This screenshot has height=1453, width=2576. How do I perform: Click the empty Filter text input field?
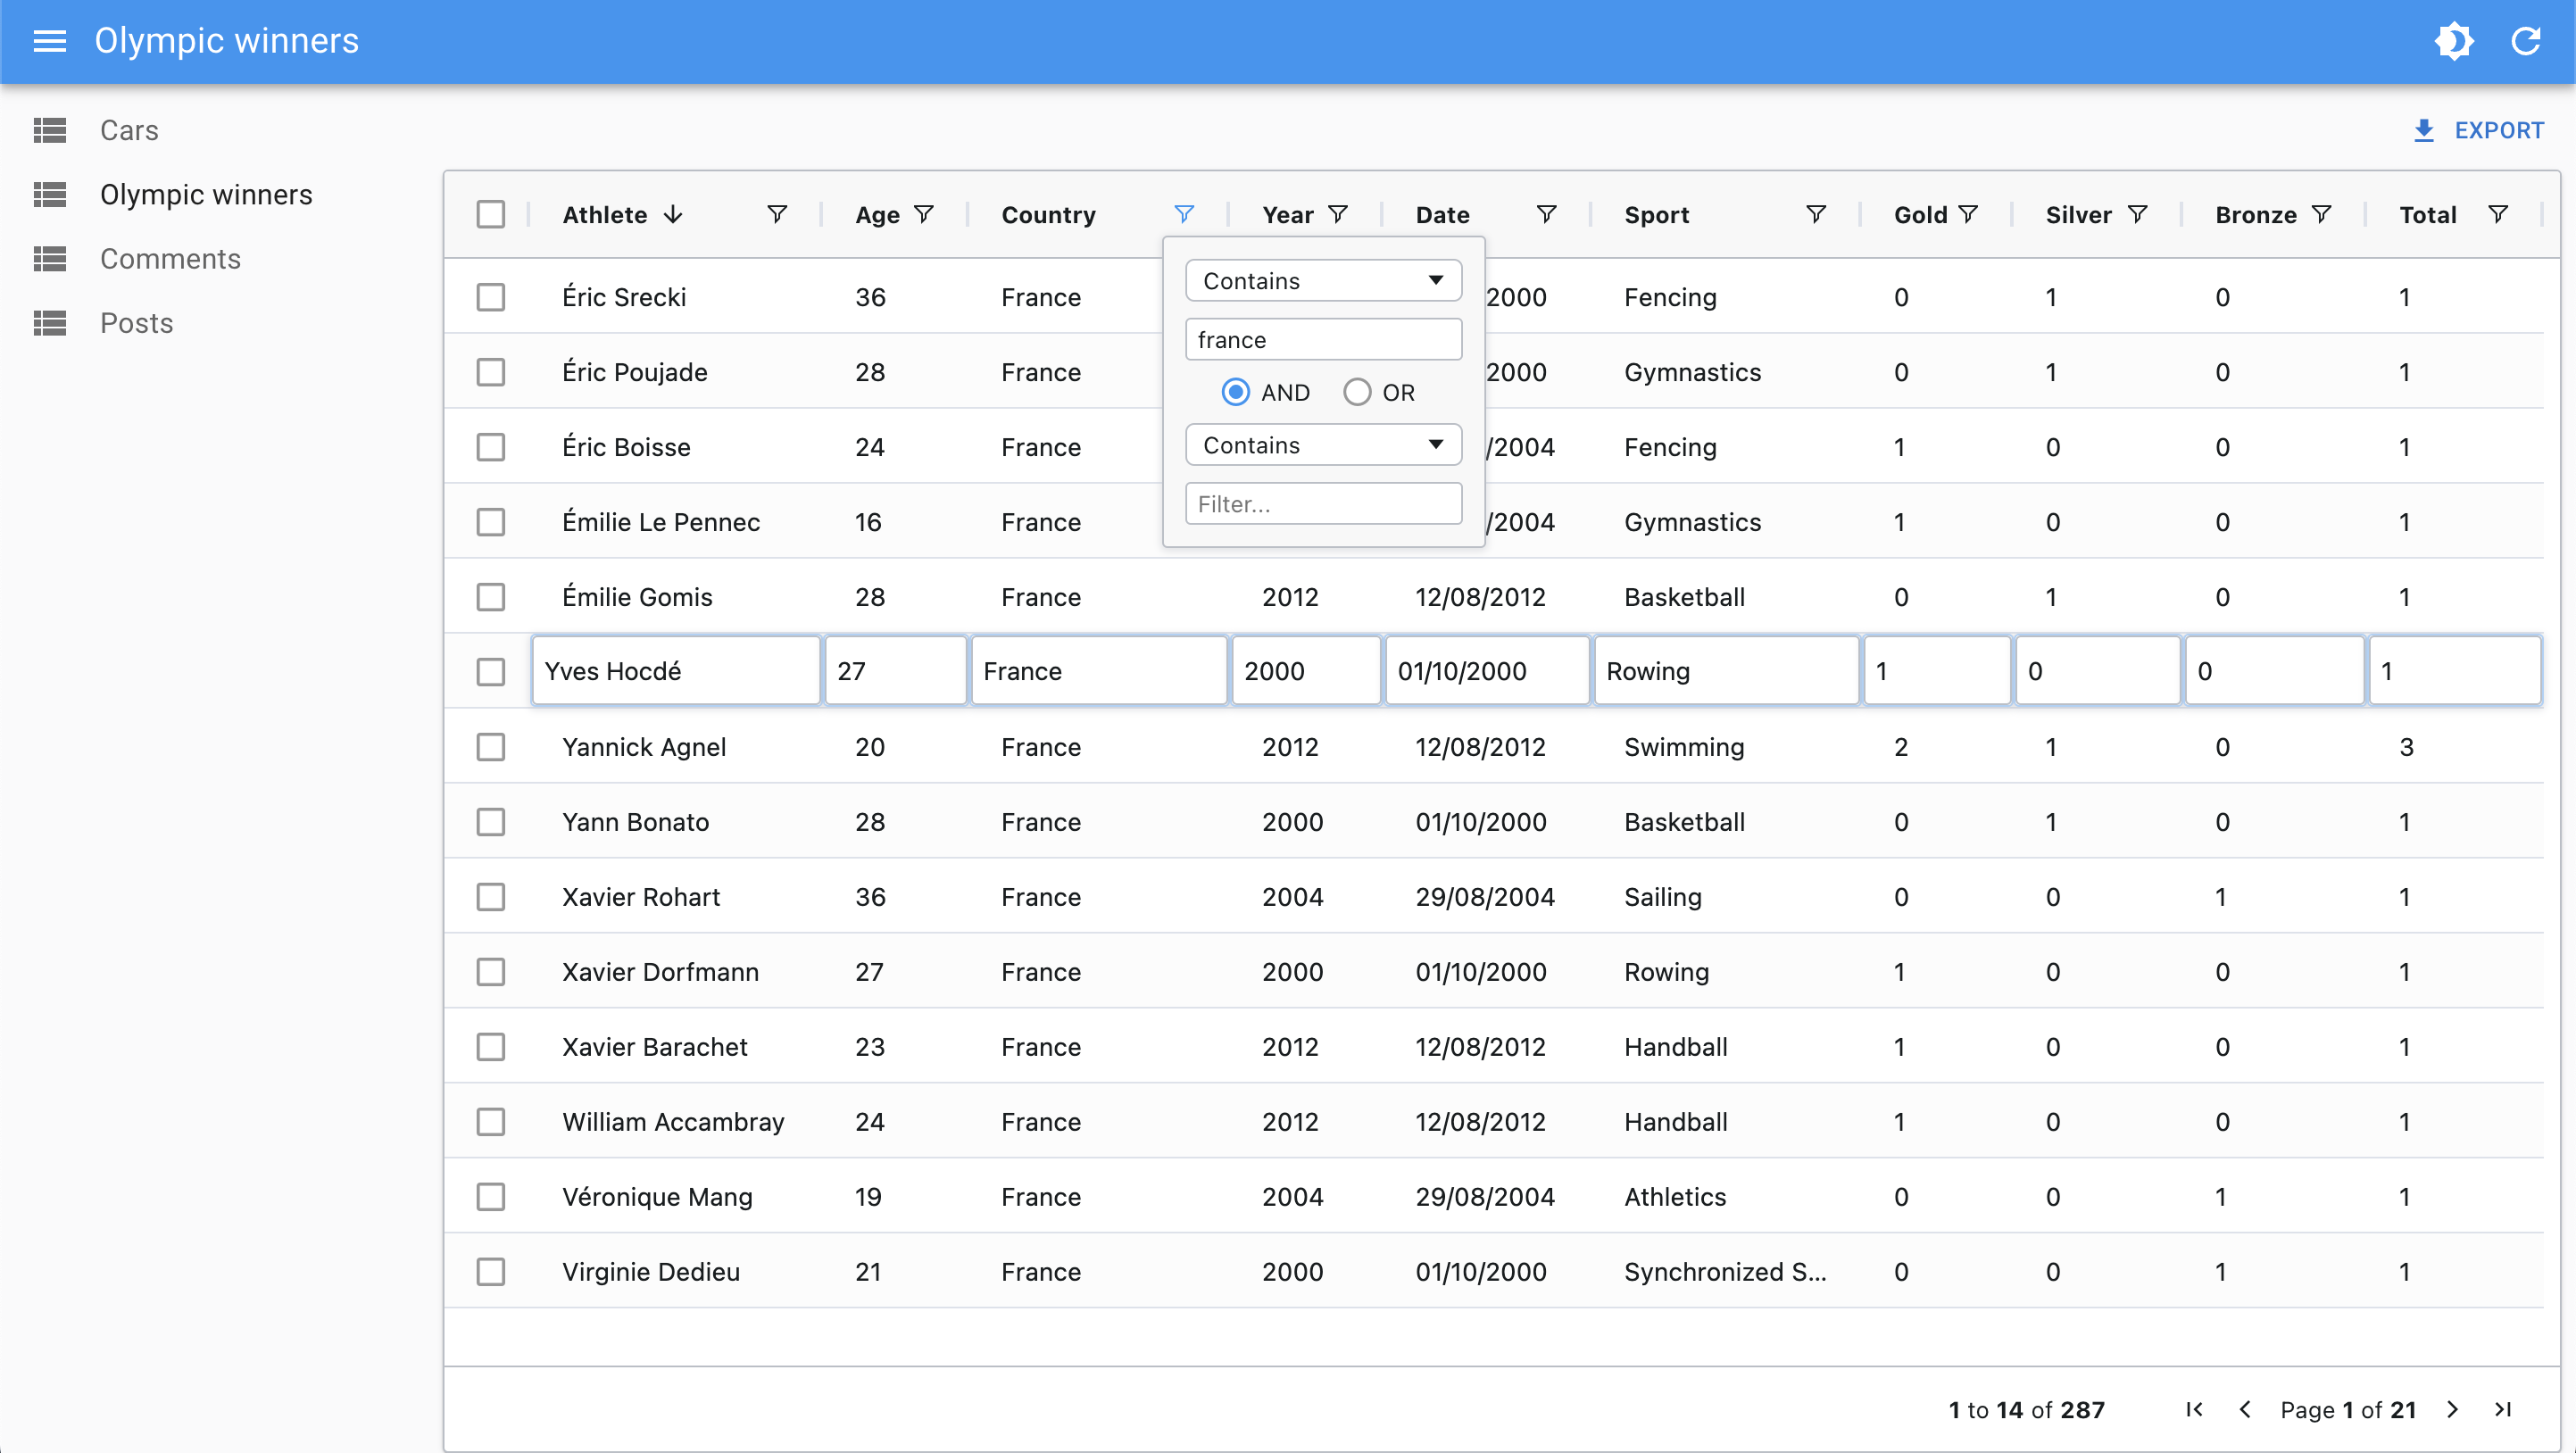(1322, 503)
